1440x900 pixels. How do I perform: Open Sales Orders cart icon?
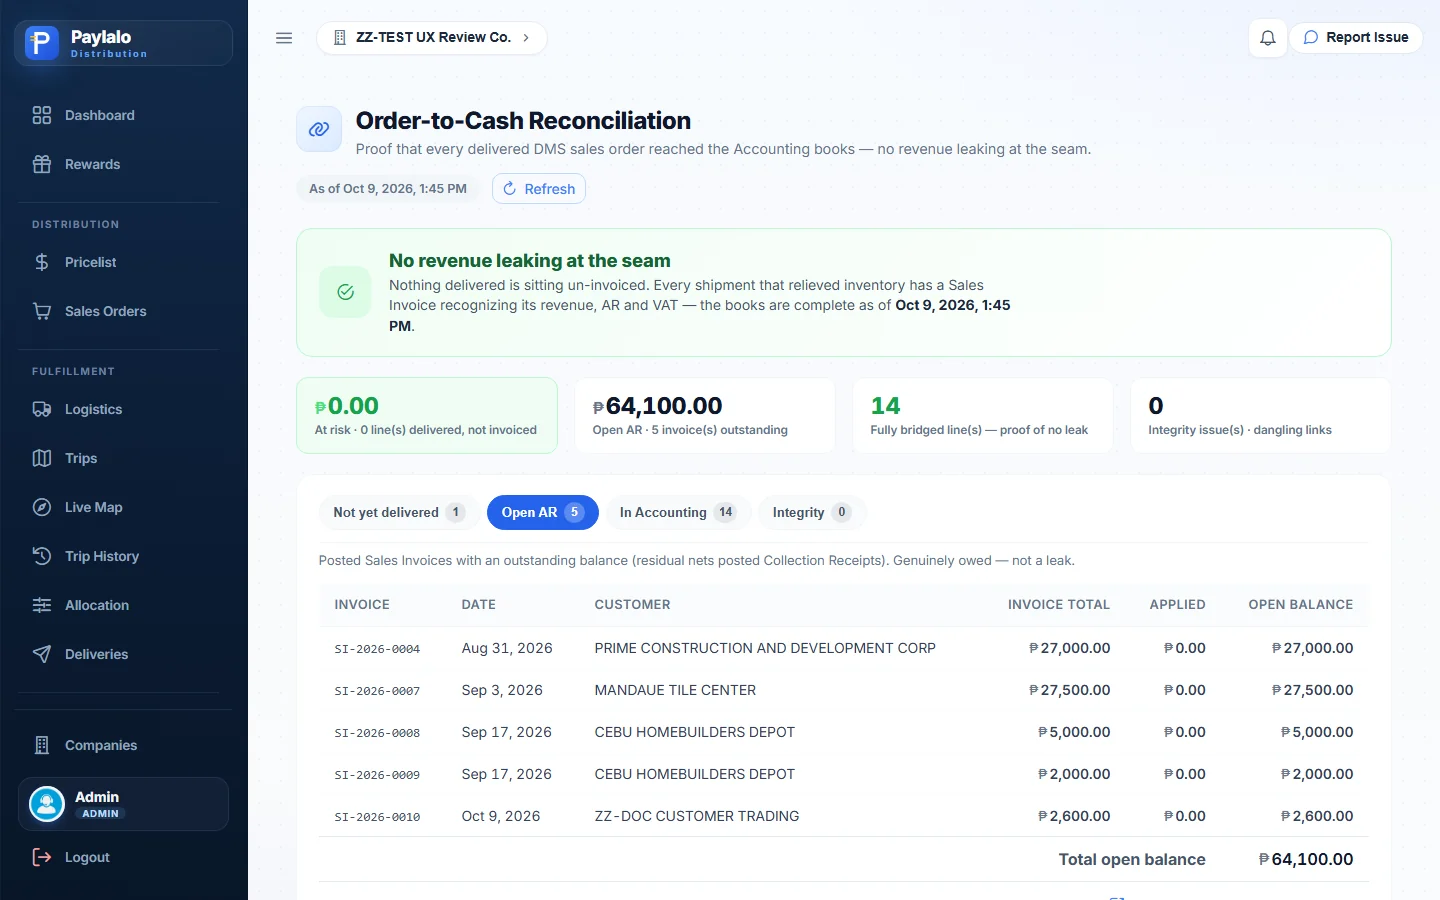coord(42,311)
